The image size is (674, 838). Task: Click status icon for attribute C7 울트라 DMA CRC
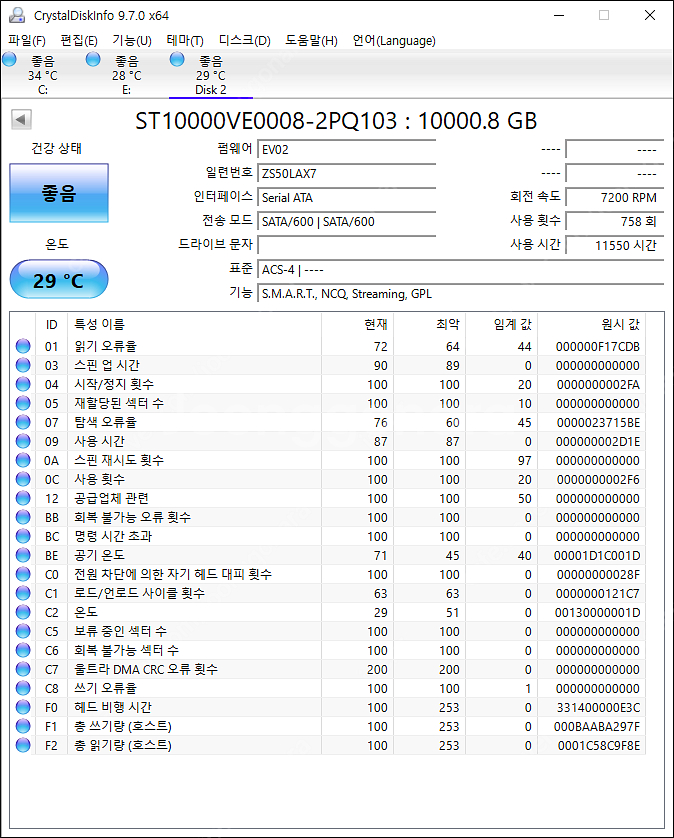click(x=22, y=669)
